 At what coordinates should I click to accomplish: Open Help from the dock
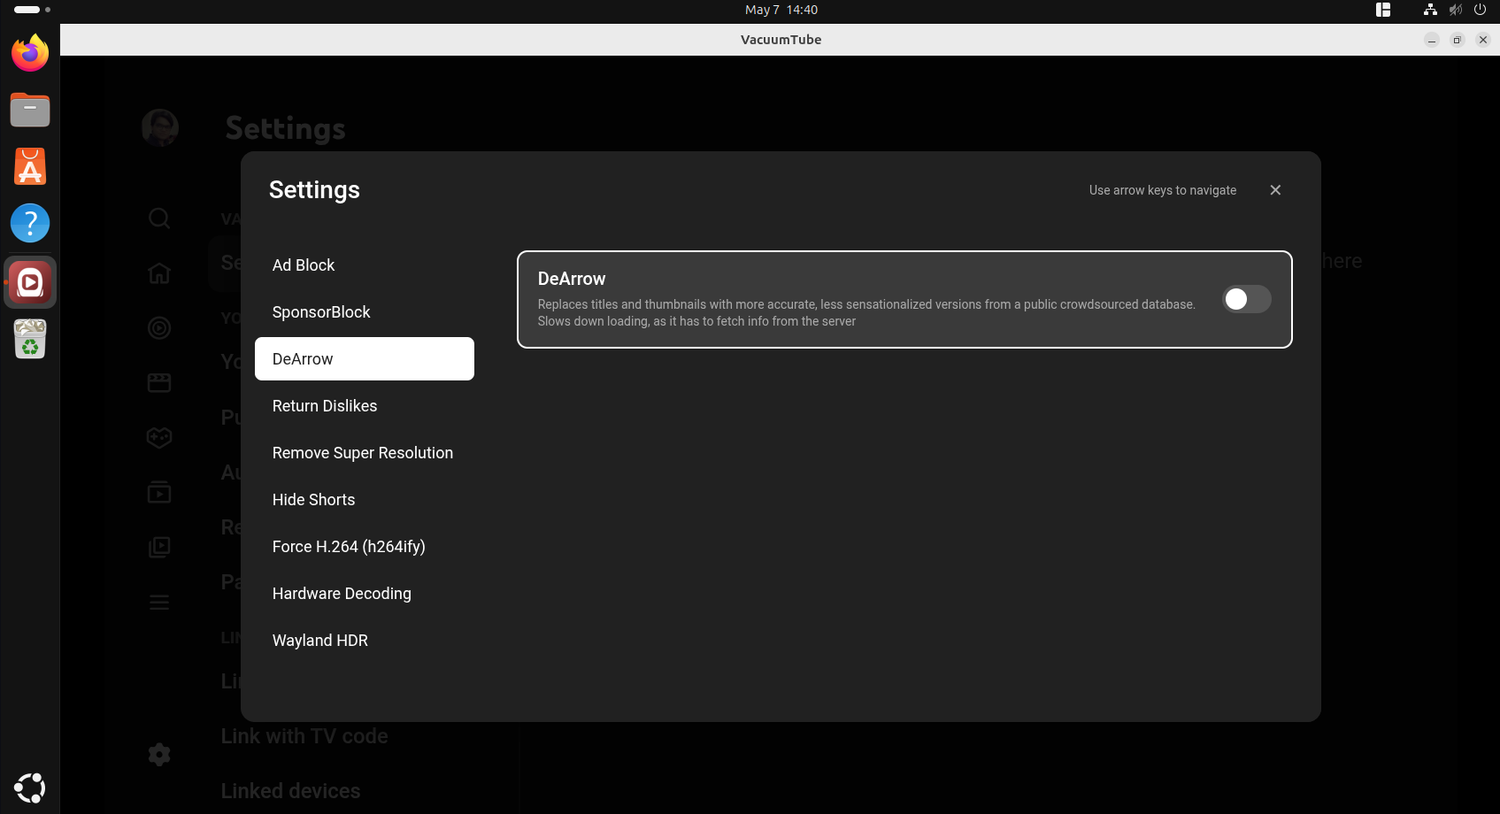(30, 223)
